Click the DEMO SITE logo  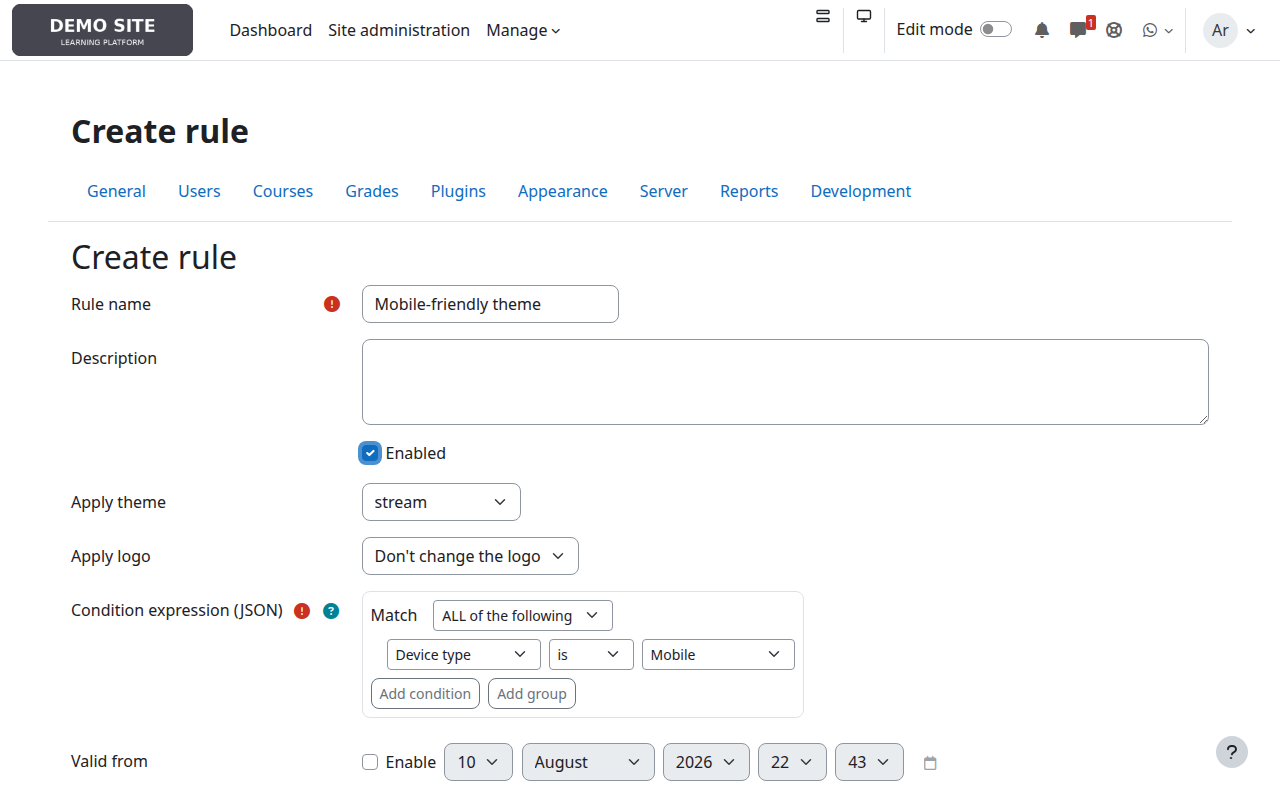tap(102, 30)
